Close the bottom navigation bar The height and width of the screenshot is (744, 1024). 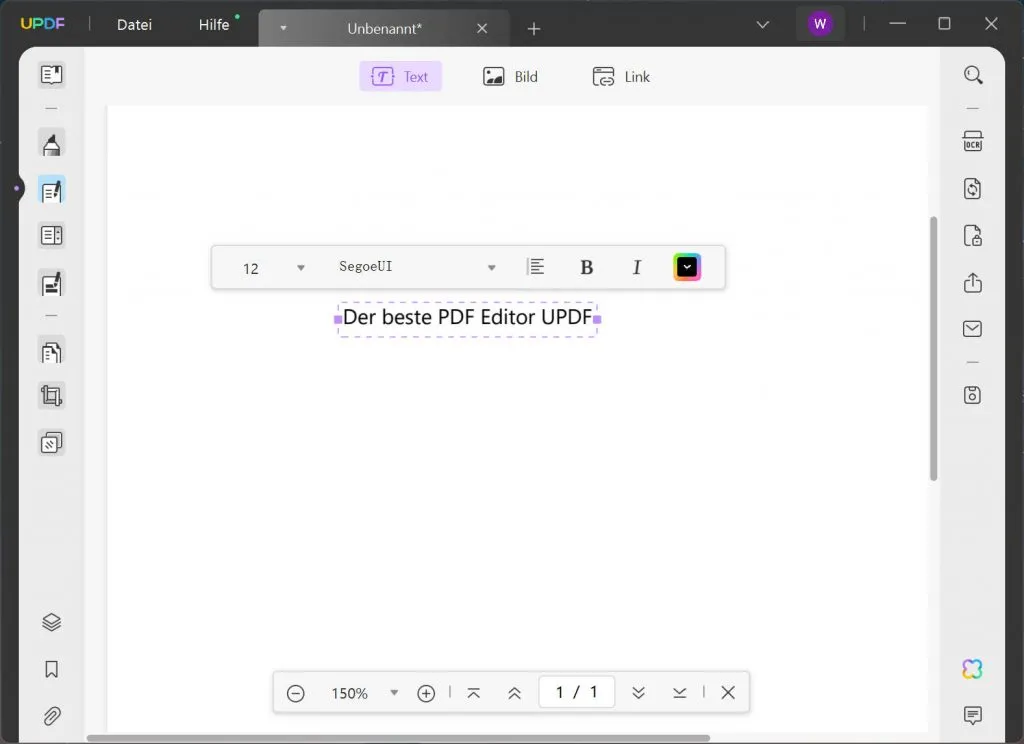coord(728,692)
